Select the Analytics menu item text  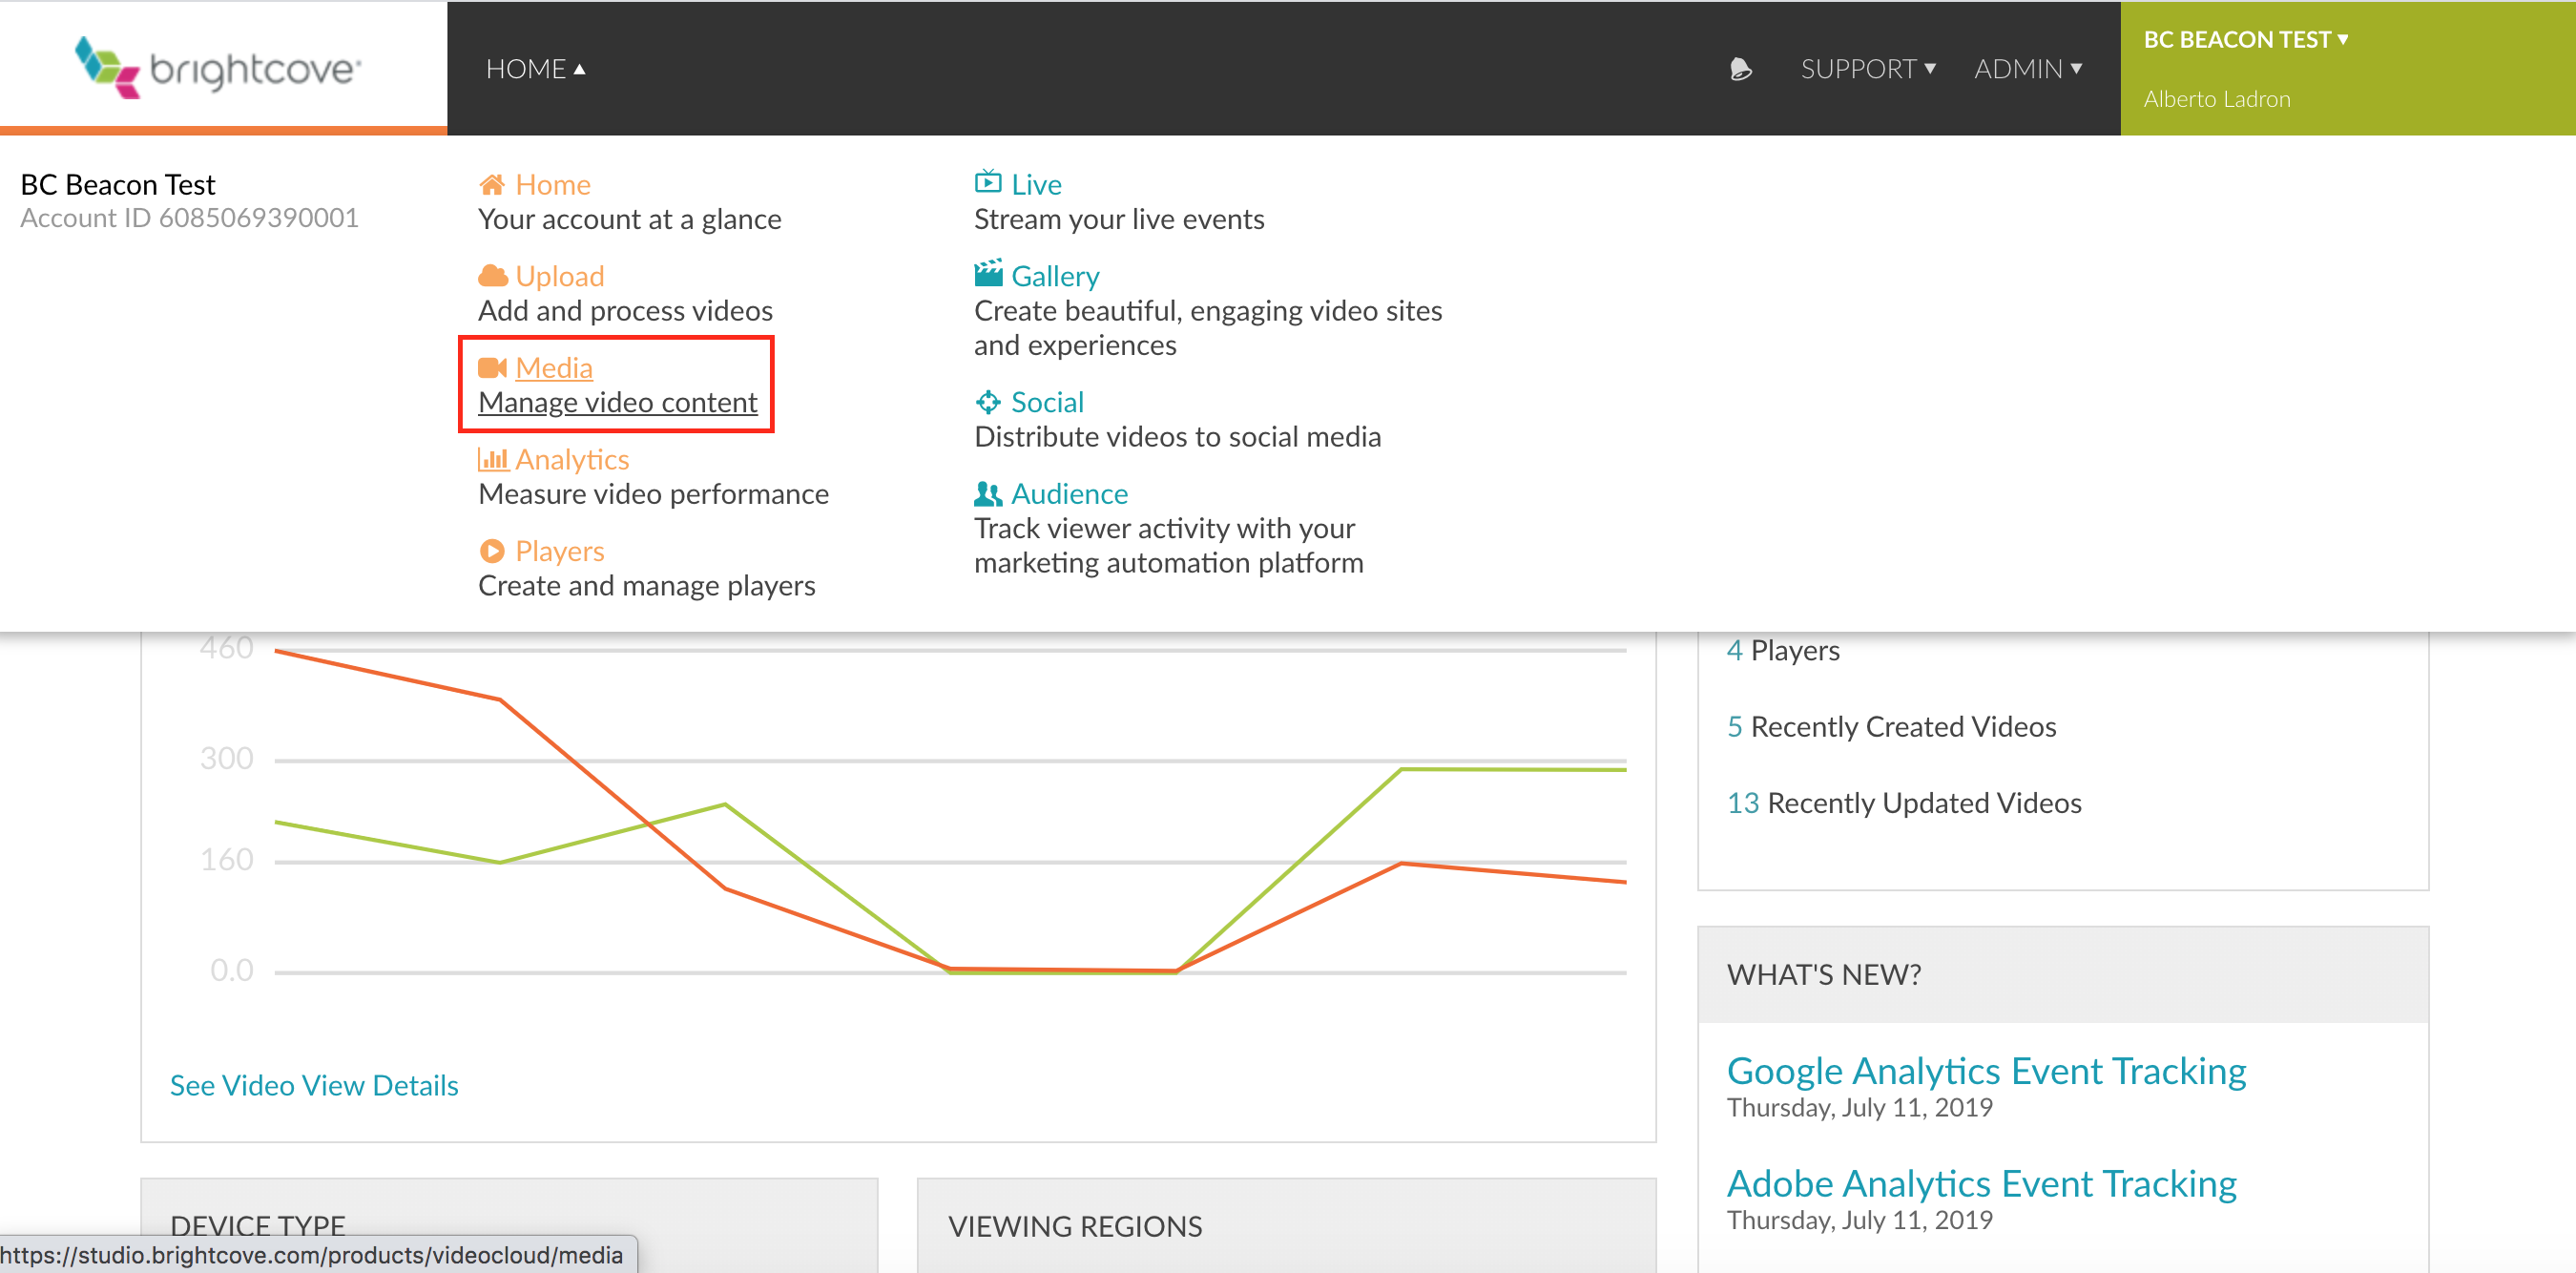[572, 460]
